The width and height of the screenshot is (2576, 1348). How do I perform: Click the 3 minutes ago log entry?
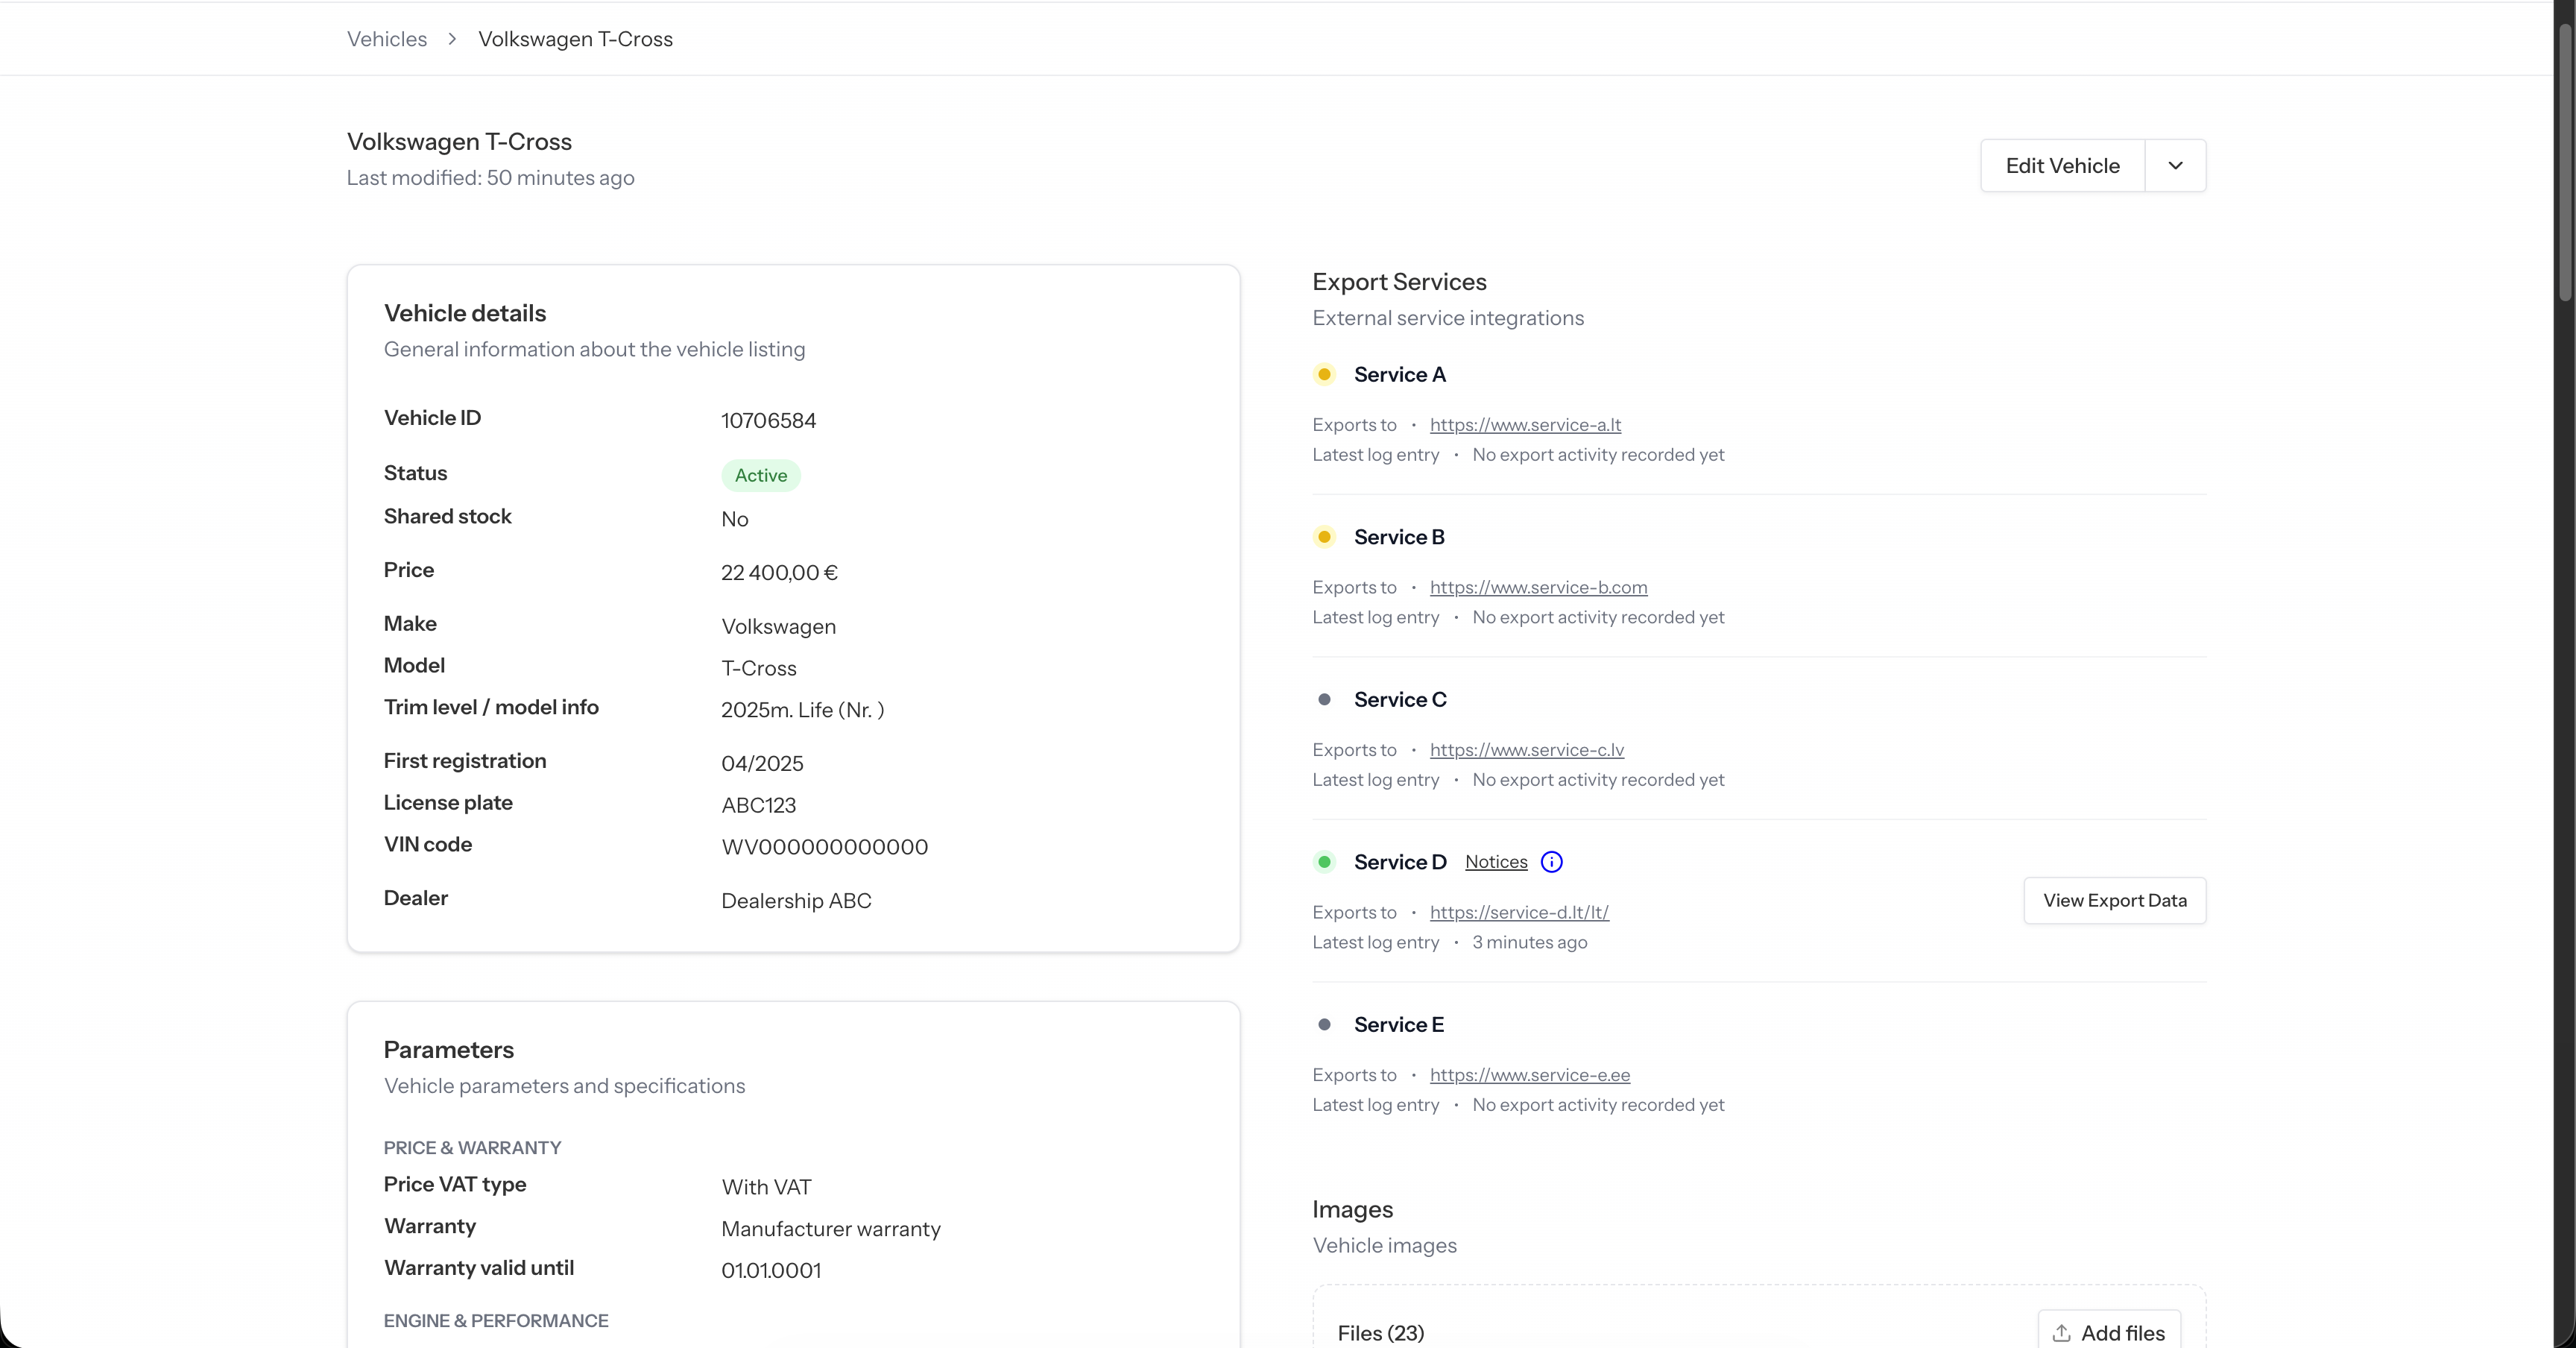pos(1529,942)
